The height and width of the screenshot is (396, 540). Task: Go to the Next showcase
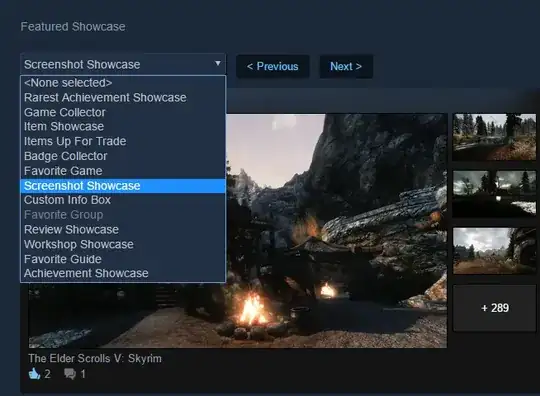pos(346,66)
